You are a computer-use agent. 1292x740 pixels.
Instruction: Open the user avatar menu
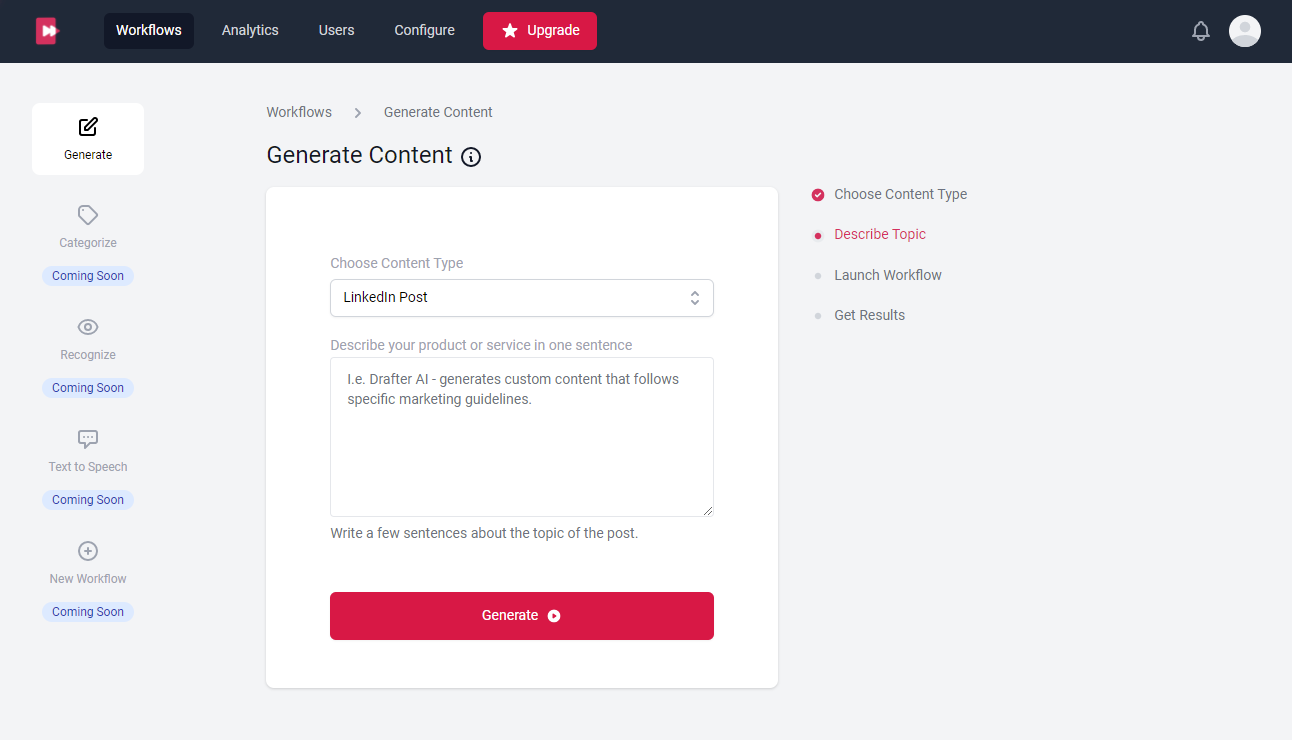1245,31
